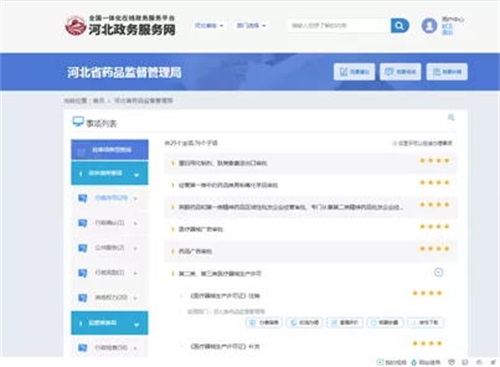
Task: Select 公共服务 in the sidebar
Action: point(110,247)
